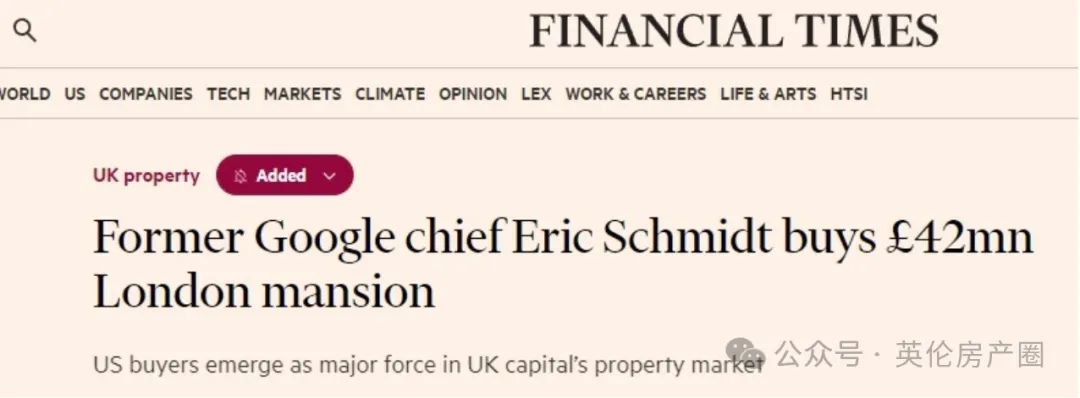The width and height of the screenshot is (1080, 398).
Task: Click the US buyers subheading text
Action: (428, 364)
